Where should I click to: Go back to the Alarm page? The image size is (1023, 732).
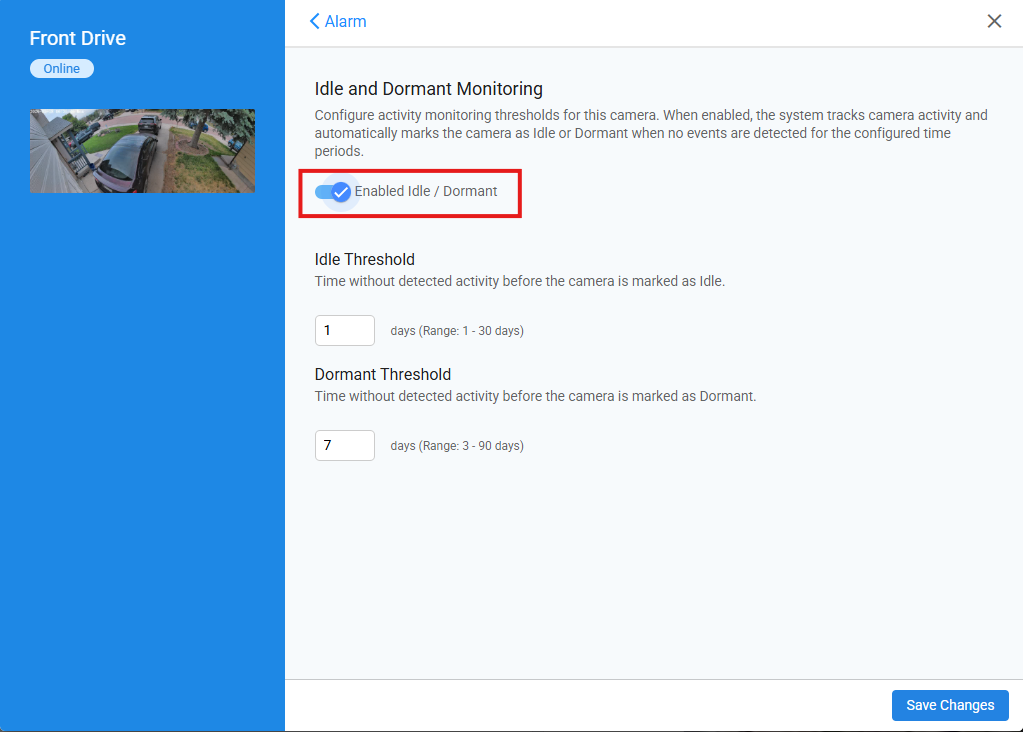click(338, 22)
